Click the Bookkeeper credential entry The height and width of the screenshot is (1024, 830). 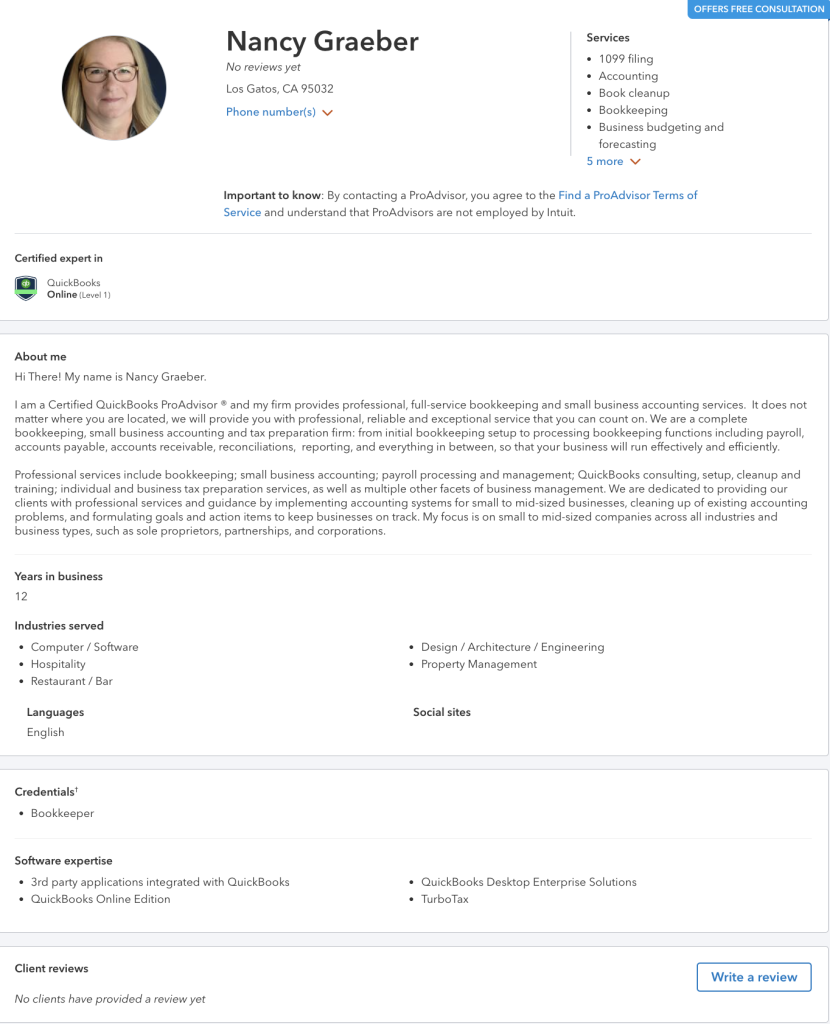[x=62, y=813]
